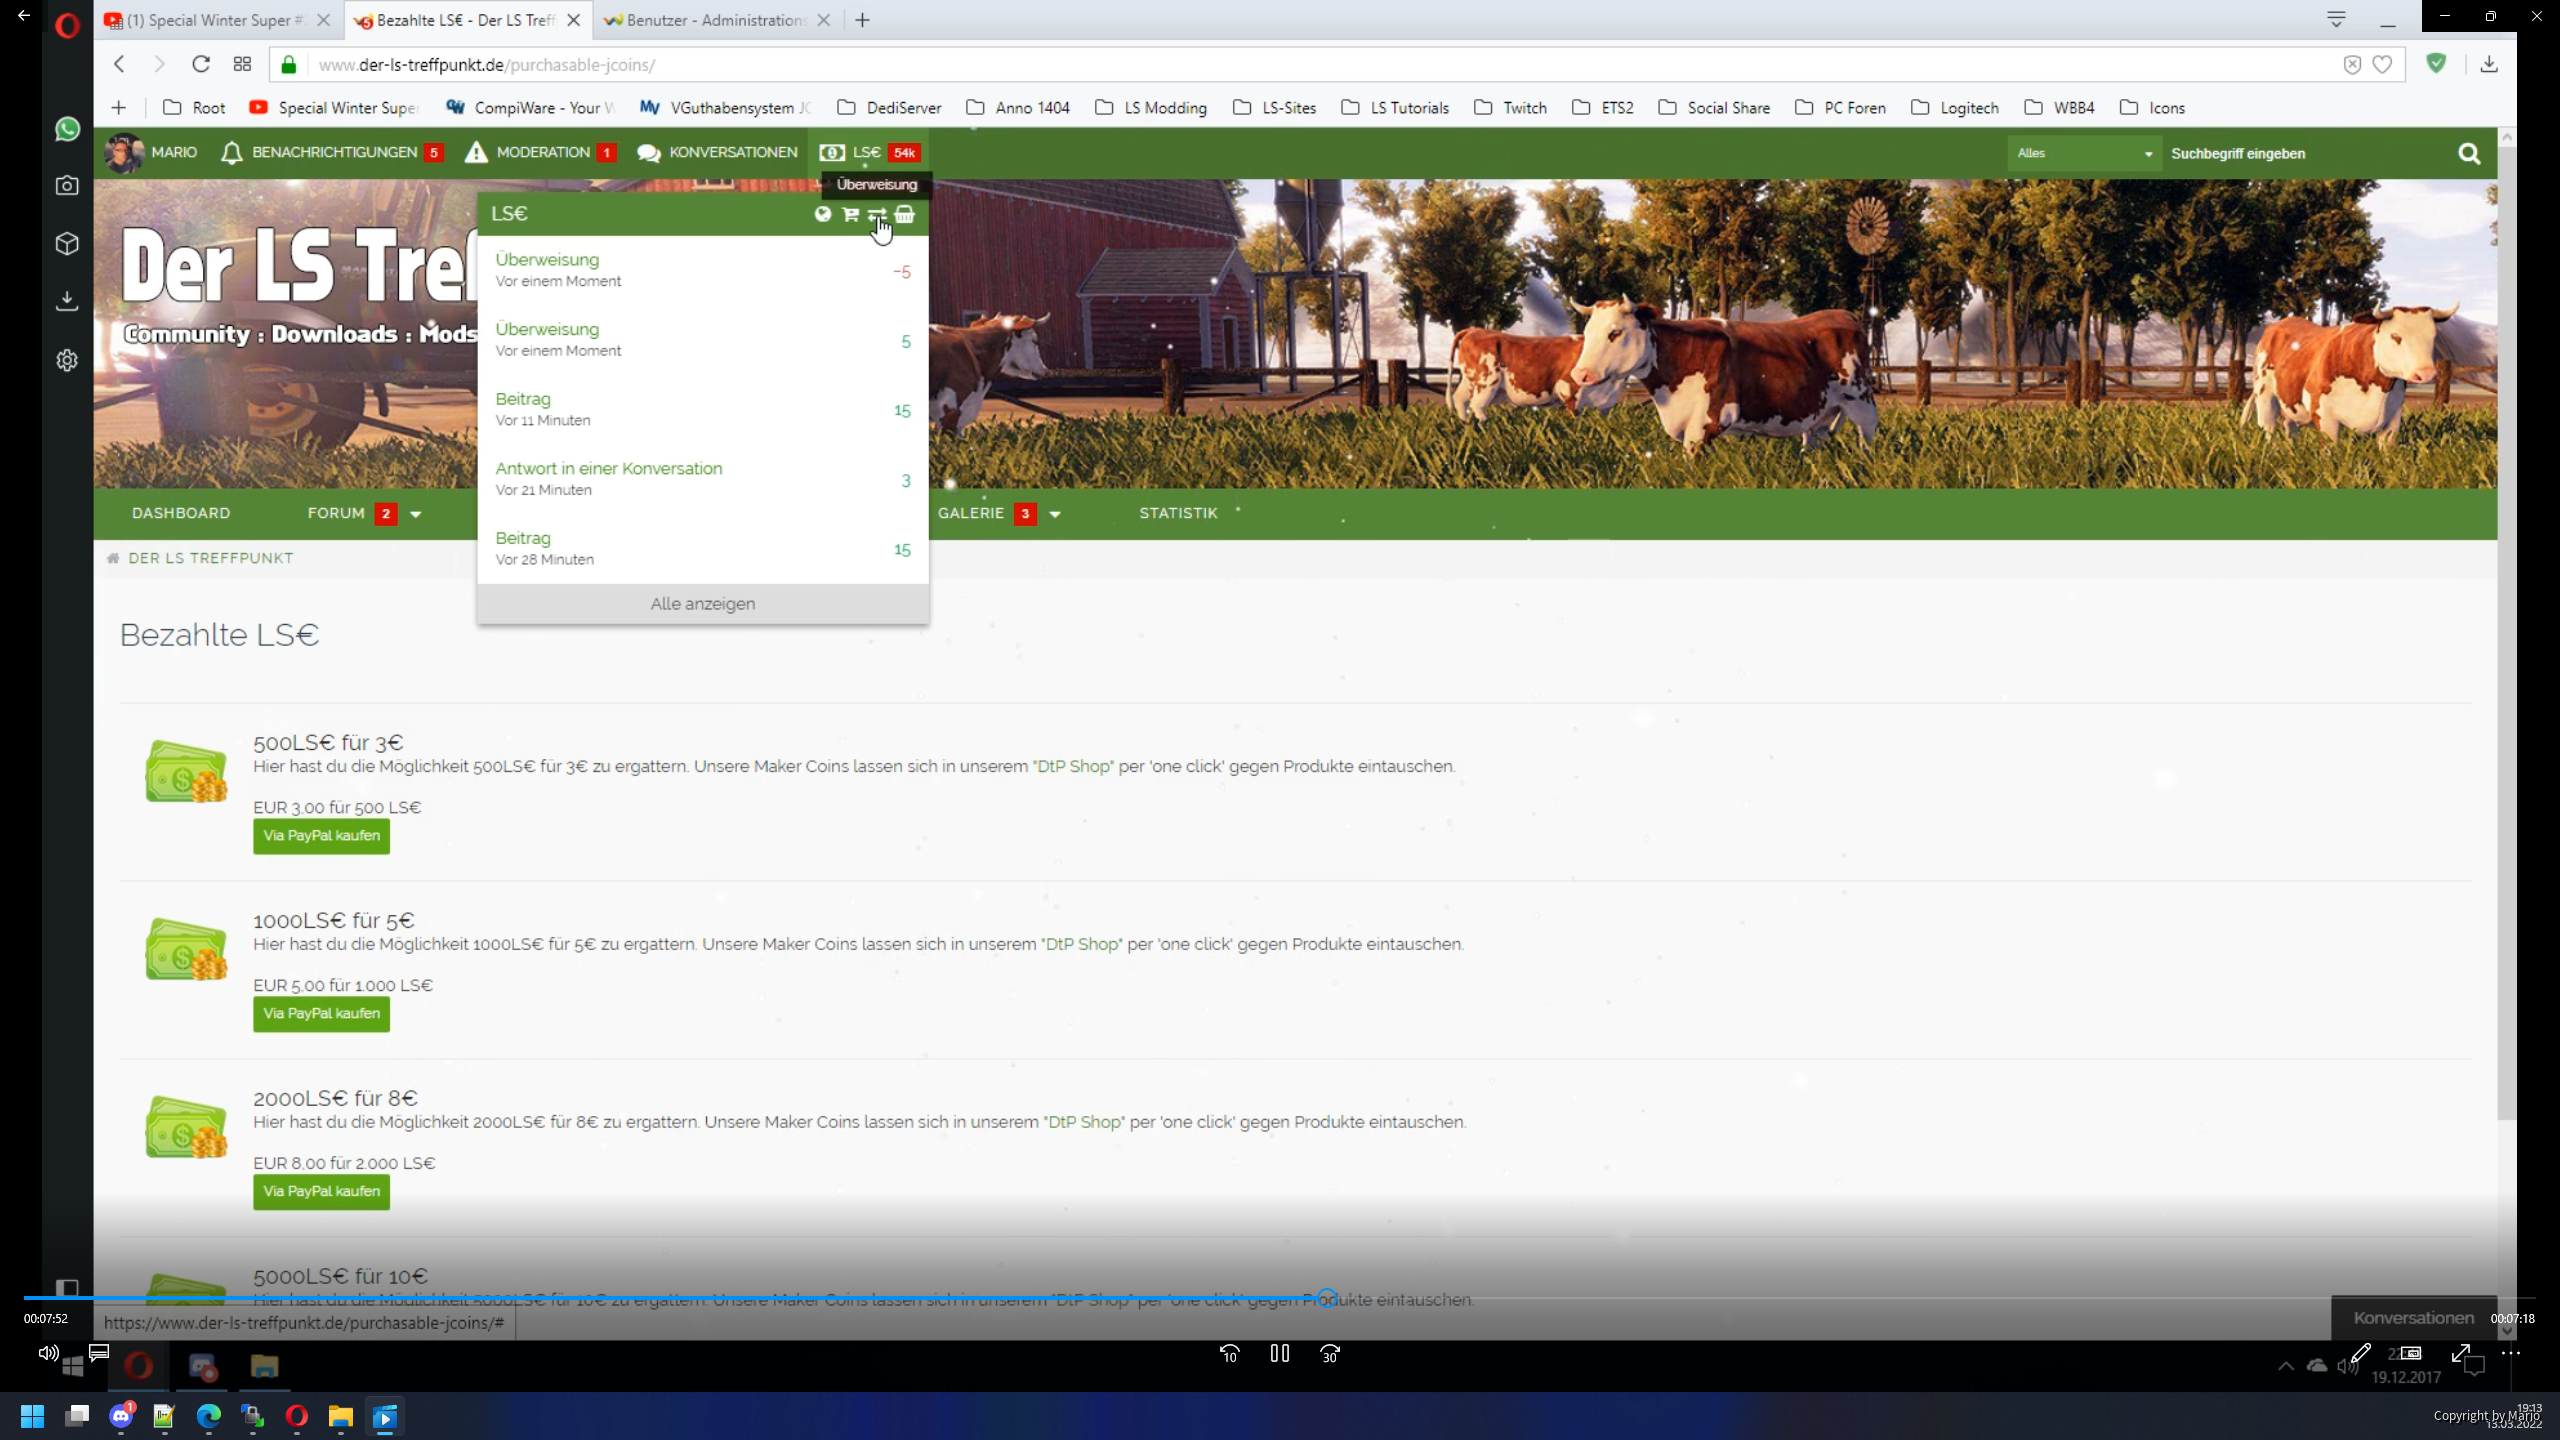Open the subtitles icon in video player
2560x1440 pixels.
pos(99,1353)
